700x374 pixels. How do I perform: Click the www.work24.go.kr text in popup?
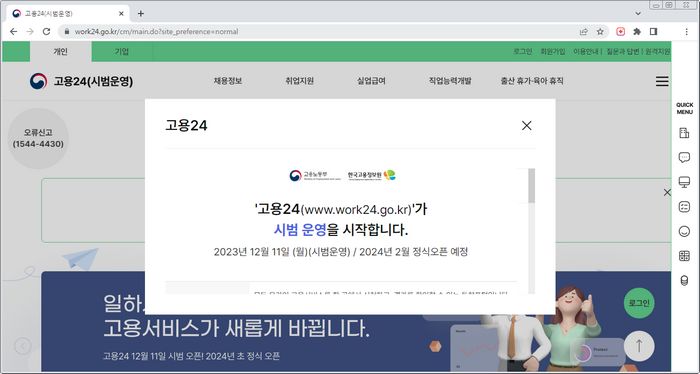click(x=356, y=209)
